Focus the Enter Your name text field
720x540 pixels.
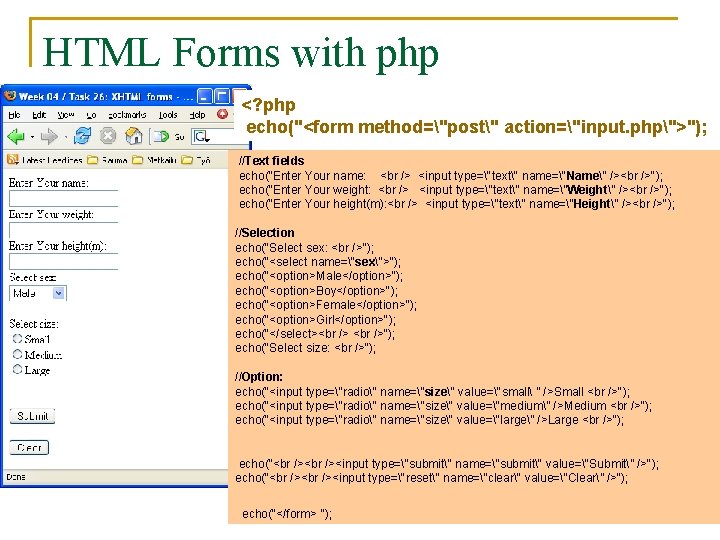click(63, 198)
